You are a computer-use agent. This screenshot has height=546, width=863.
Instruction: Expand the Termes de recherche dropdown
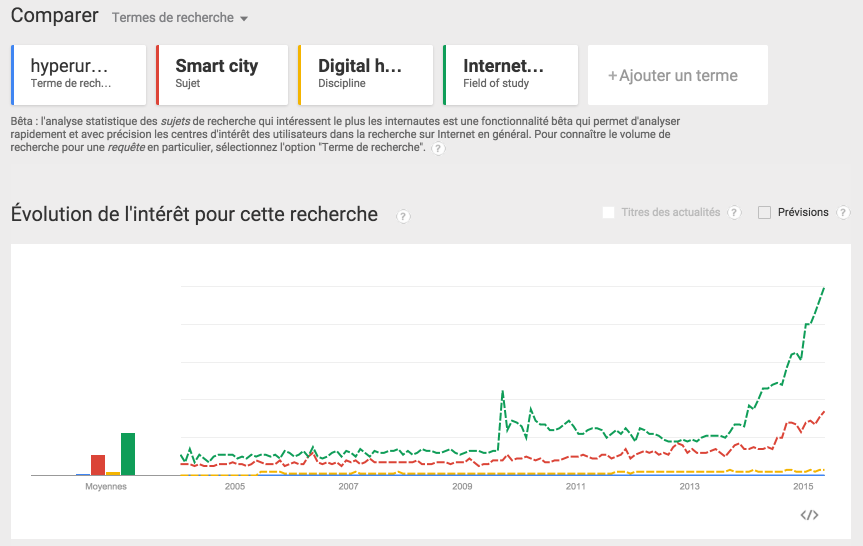point(179,18)
